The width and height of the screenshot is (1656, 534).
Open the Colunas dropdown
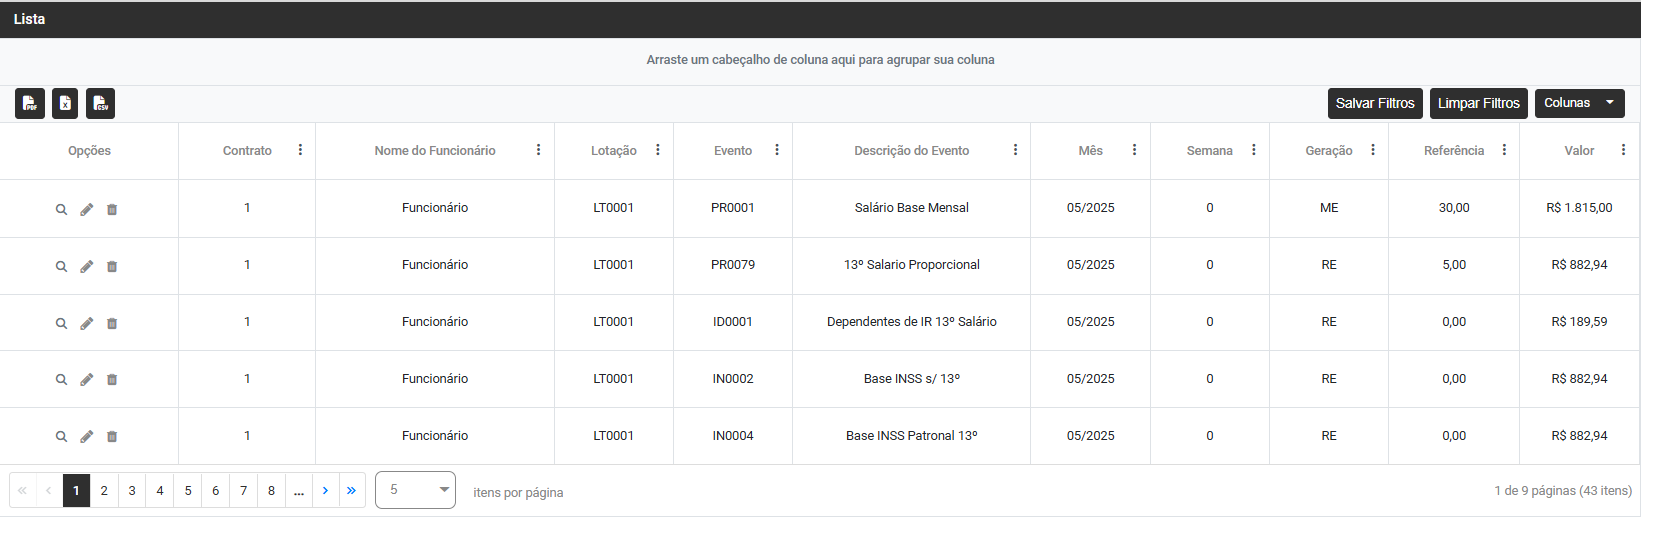[x=1579, y=103]
